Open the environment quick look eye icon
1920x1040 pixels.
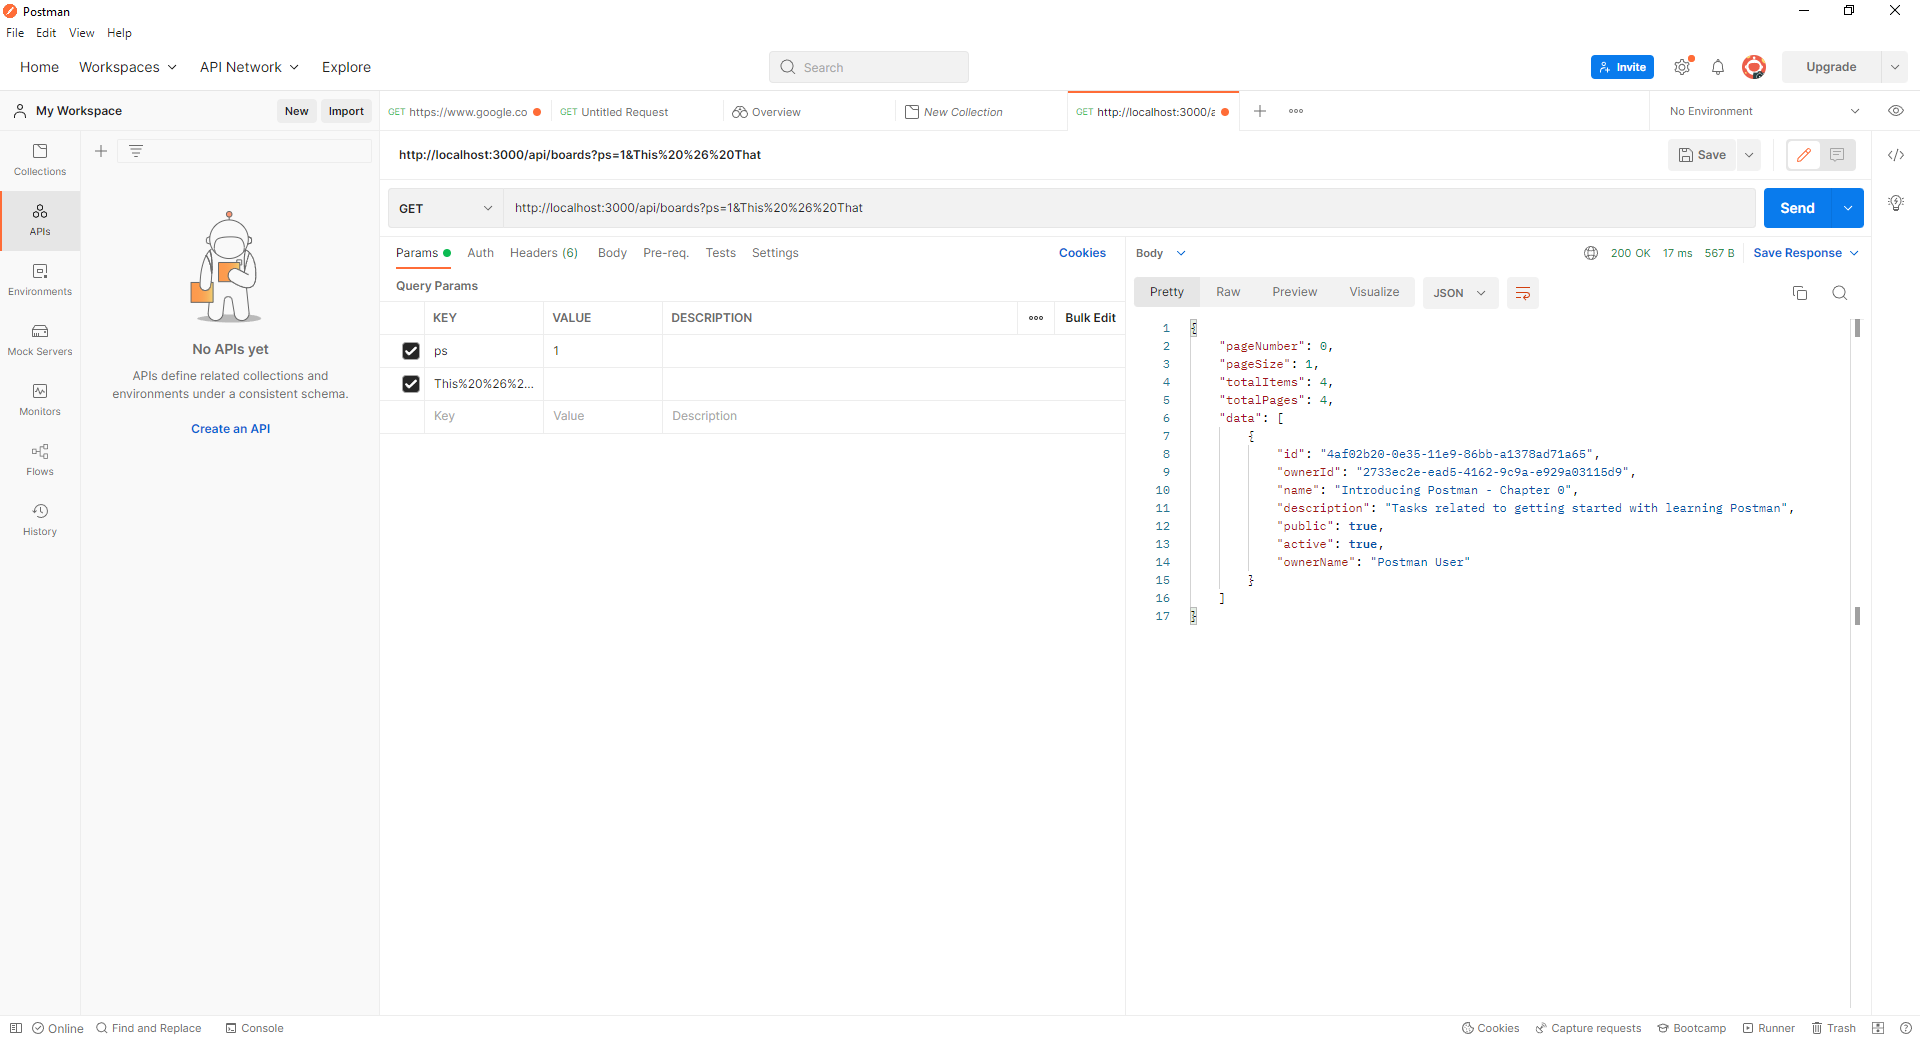[1896, 111]
